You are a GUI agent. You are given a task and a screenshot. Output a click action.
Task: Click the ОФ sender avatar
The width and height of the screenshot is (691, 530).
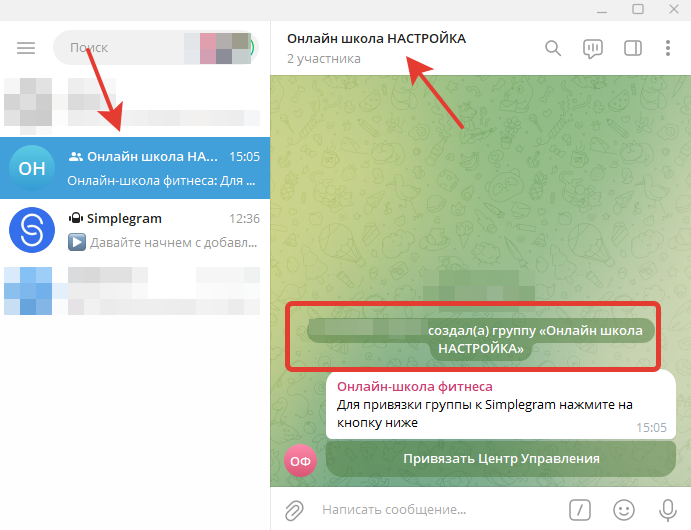[x=301, y=461]
